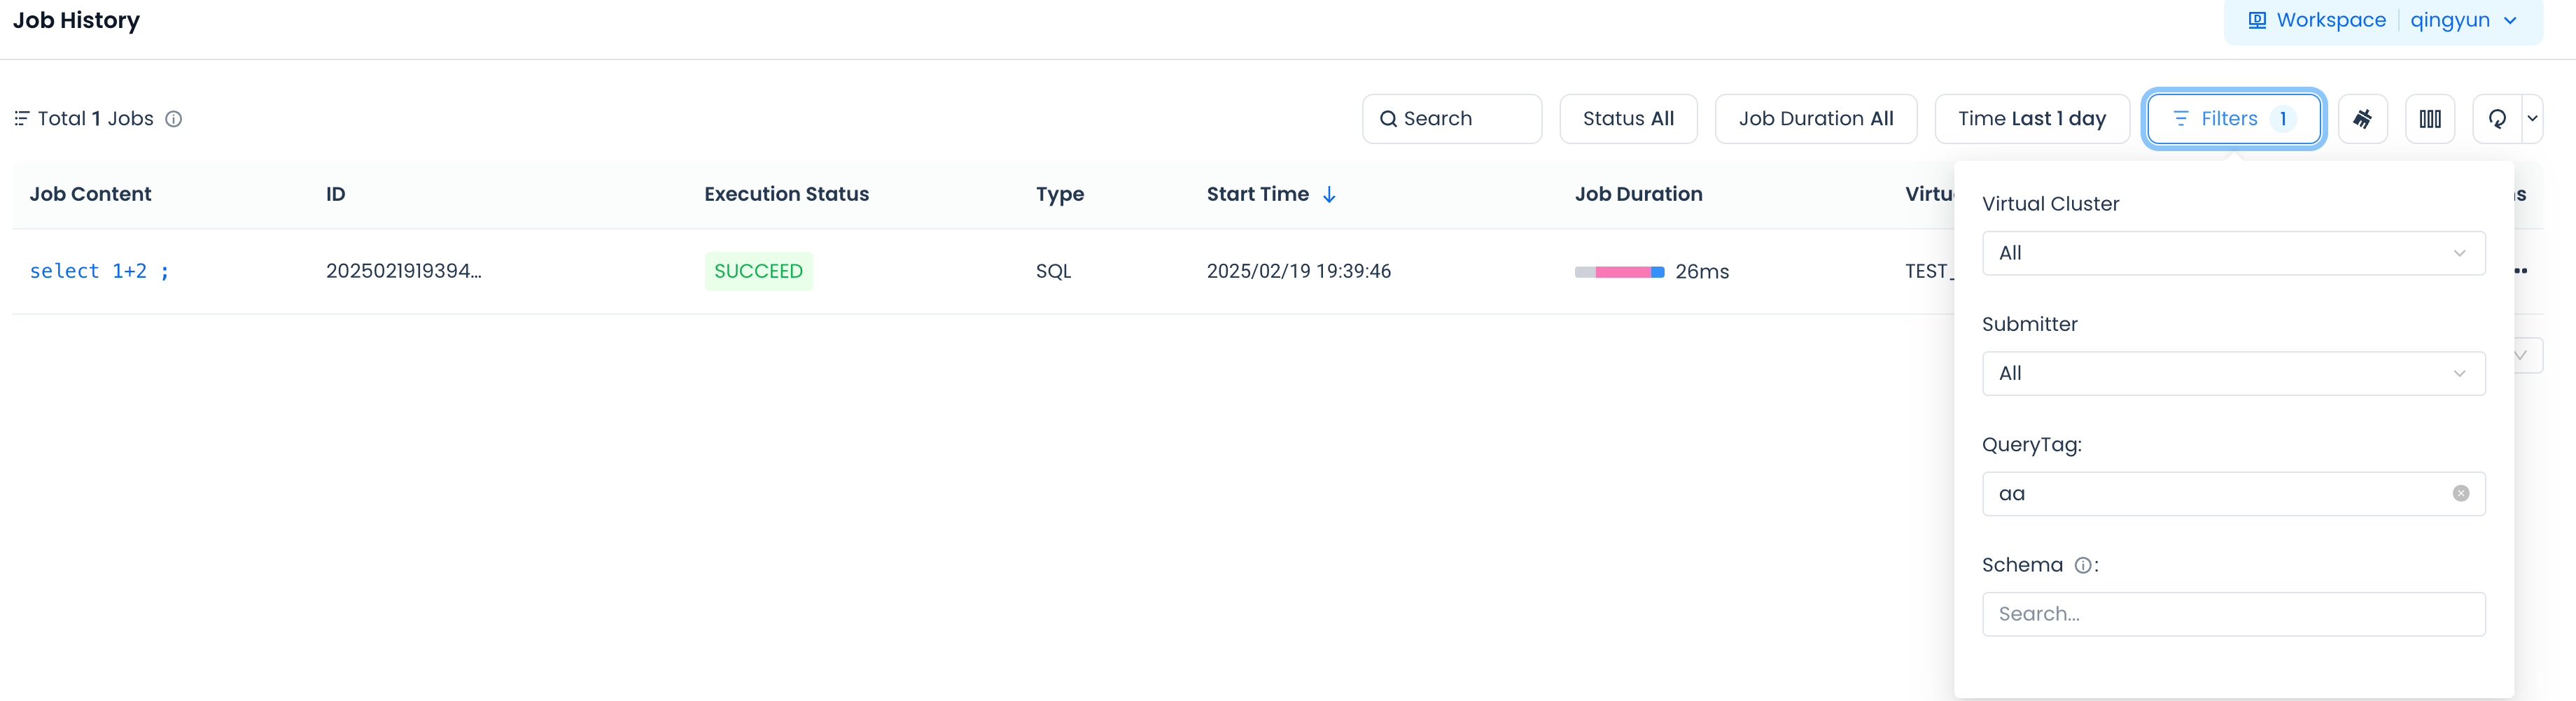Click the 26ms job duration bar

pos(1618,272)
